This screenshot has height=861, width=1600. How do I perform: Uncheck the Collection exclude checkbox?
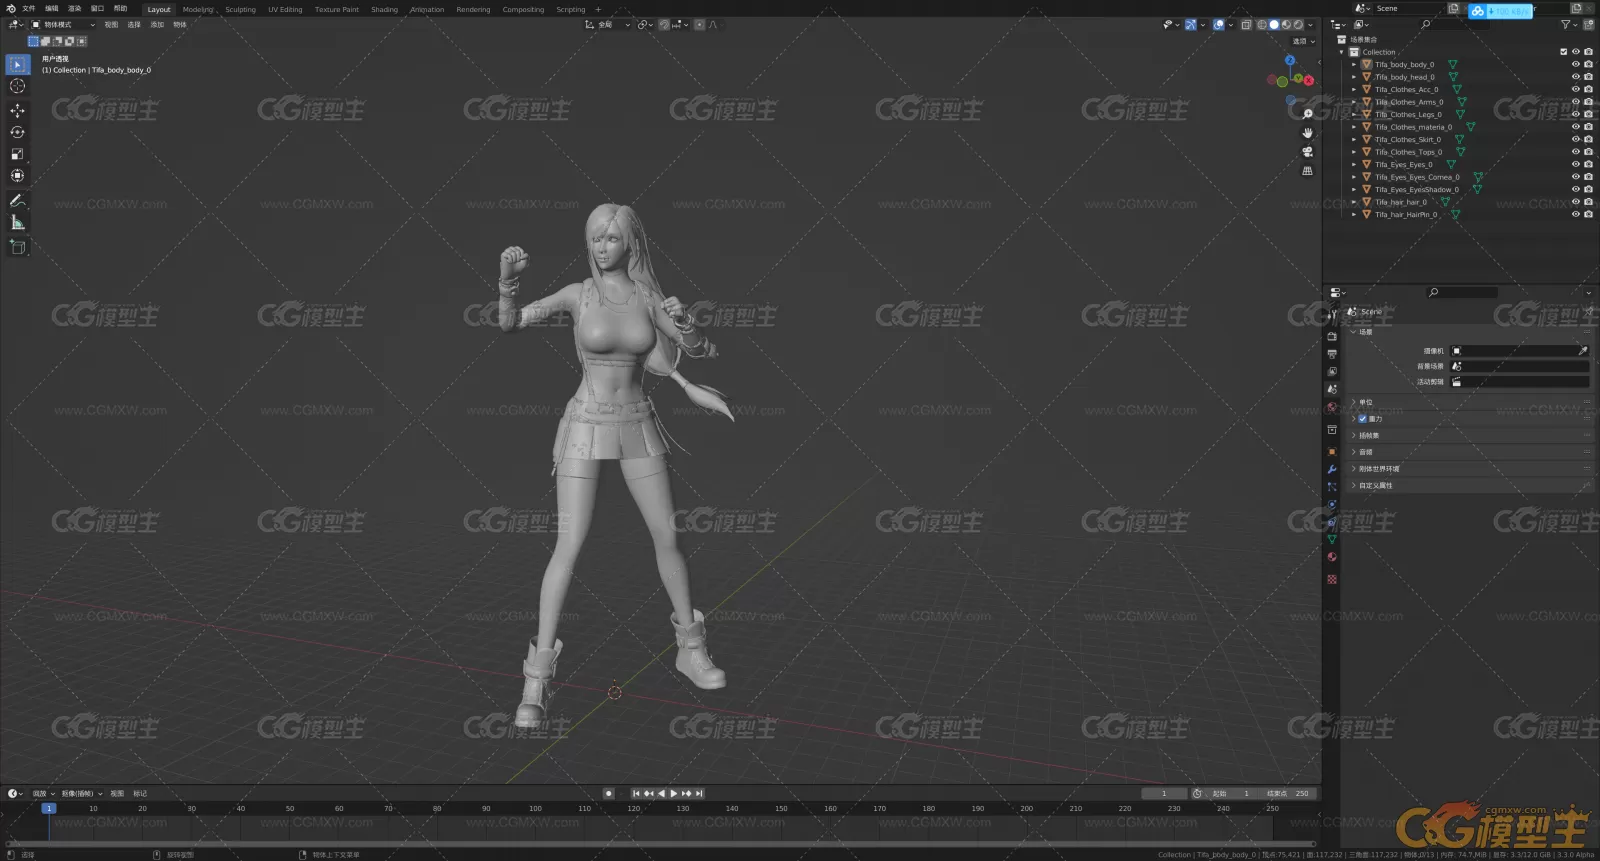coord(1564,52)
